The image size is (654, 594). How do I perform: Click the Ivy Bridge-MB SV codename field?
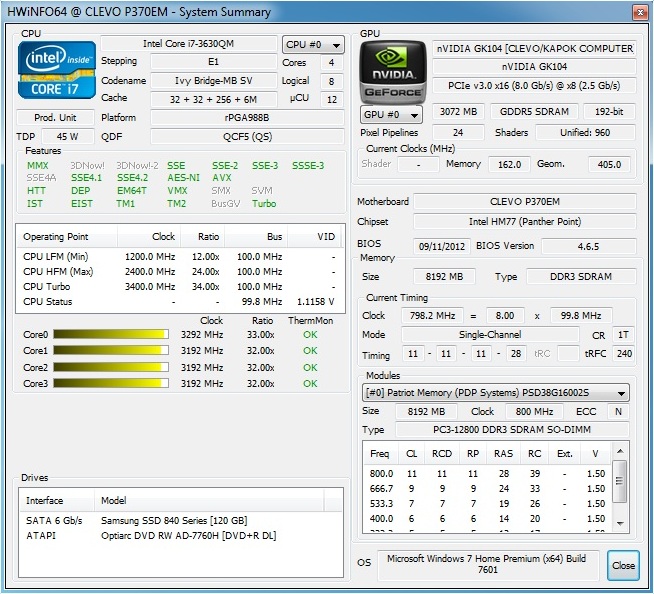tap(214, 81)
